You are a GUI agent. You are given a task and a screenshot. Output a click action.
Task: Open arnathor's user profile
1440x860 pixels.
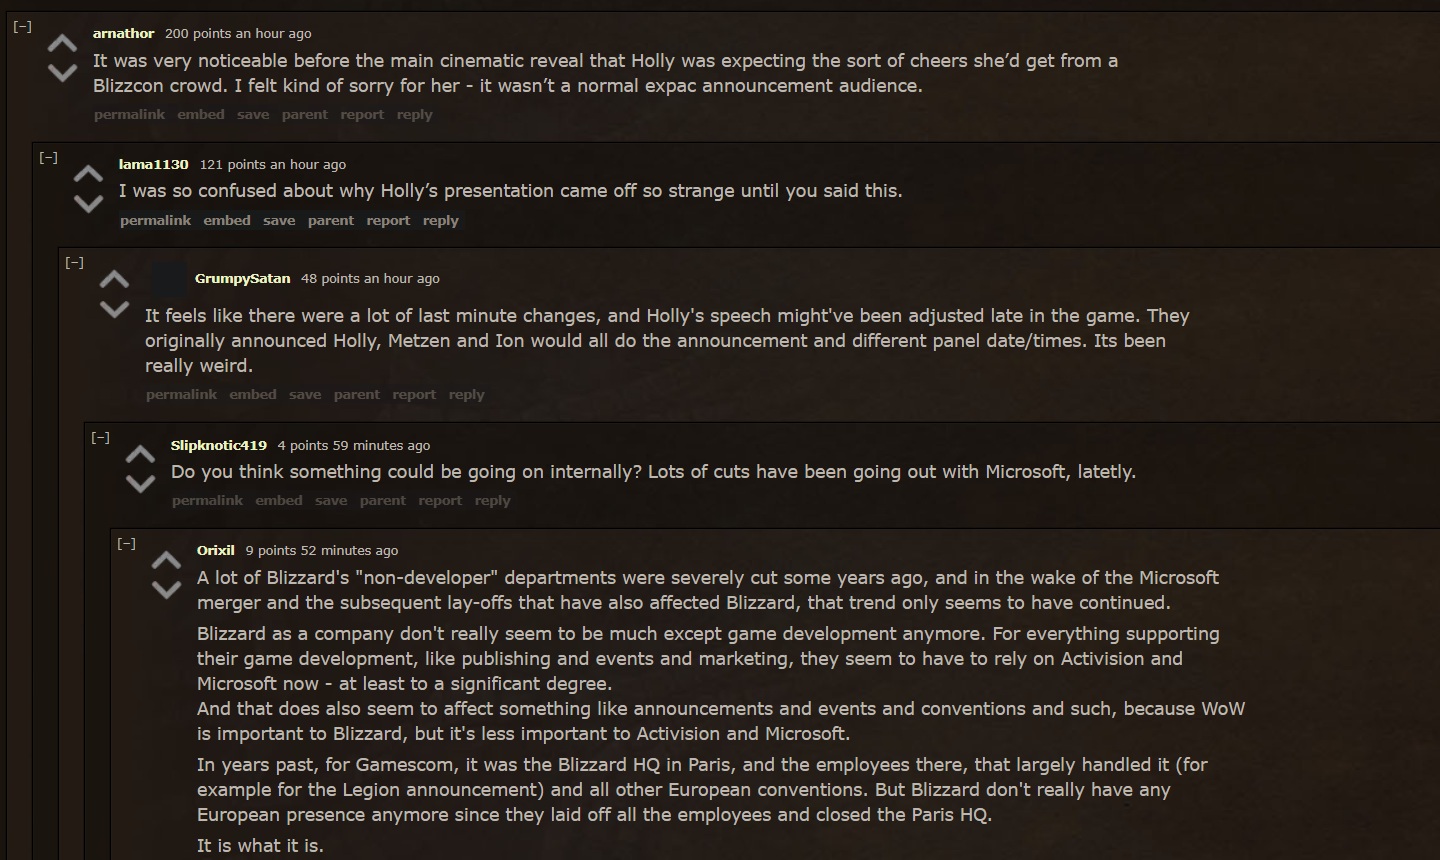point(123,33)
